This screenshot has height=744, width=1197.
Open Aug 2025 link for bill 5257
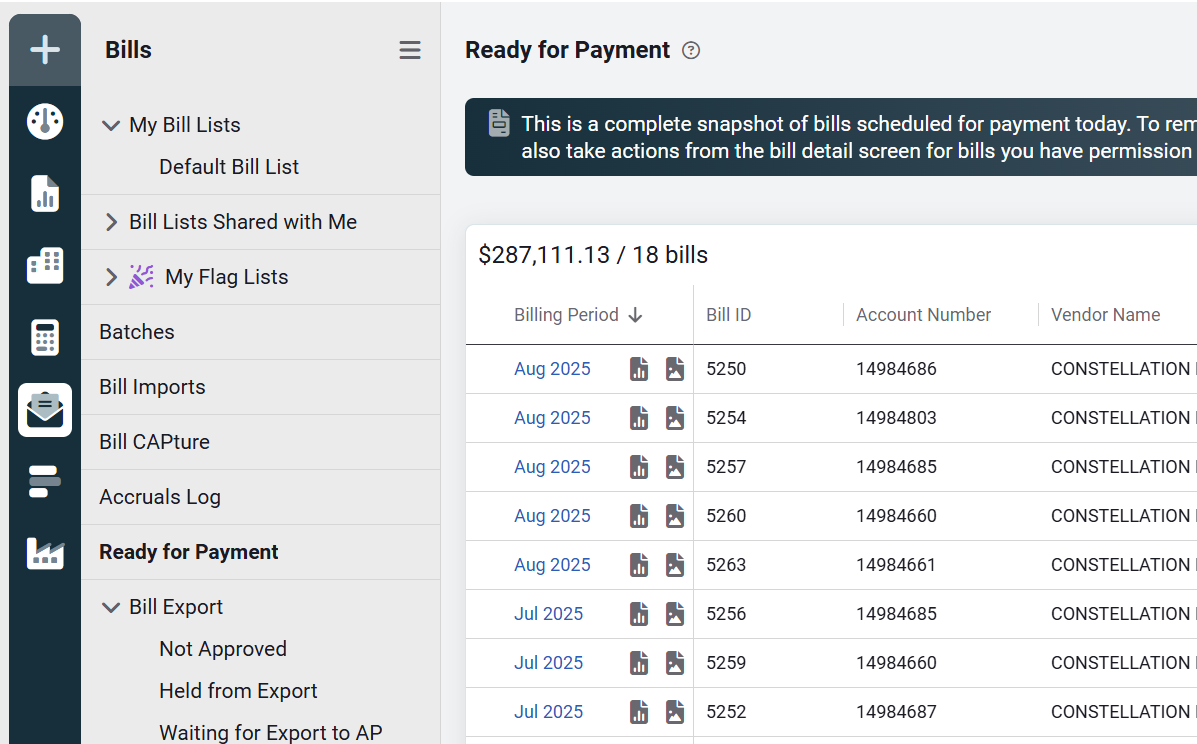tap(552, 466)
